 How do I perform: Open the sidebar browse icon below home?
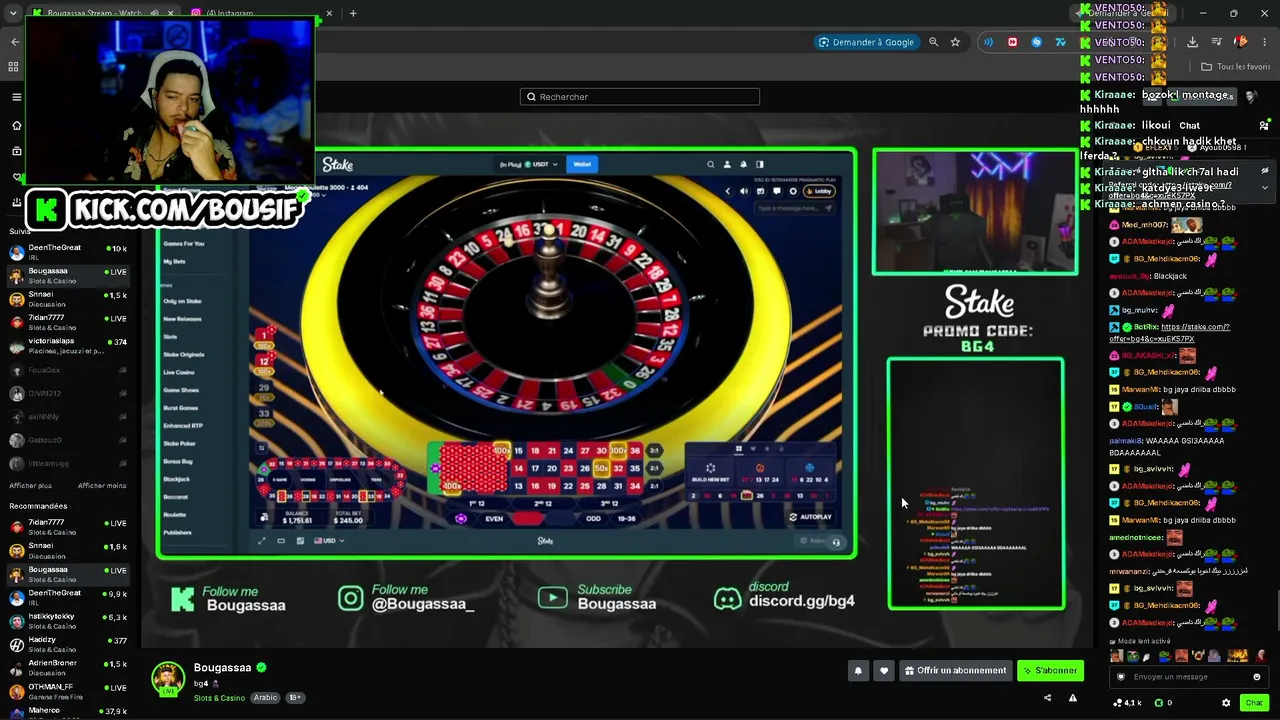16,151
